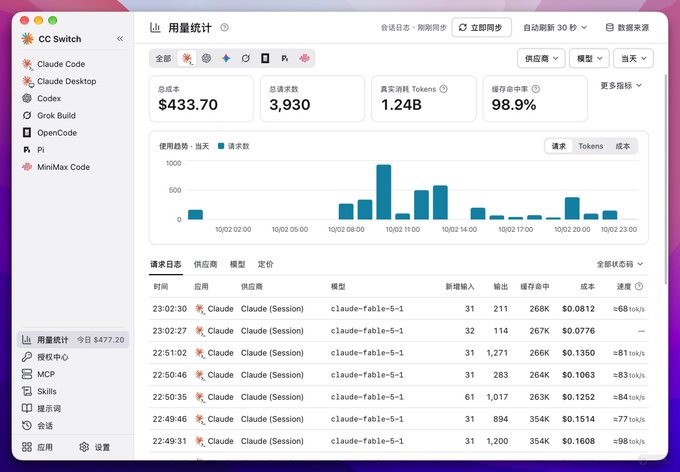Select 全部 in app filter bar
The height and width of the screenshot is (472, 680).
(163, 58)
